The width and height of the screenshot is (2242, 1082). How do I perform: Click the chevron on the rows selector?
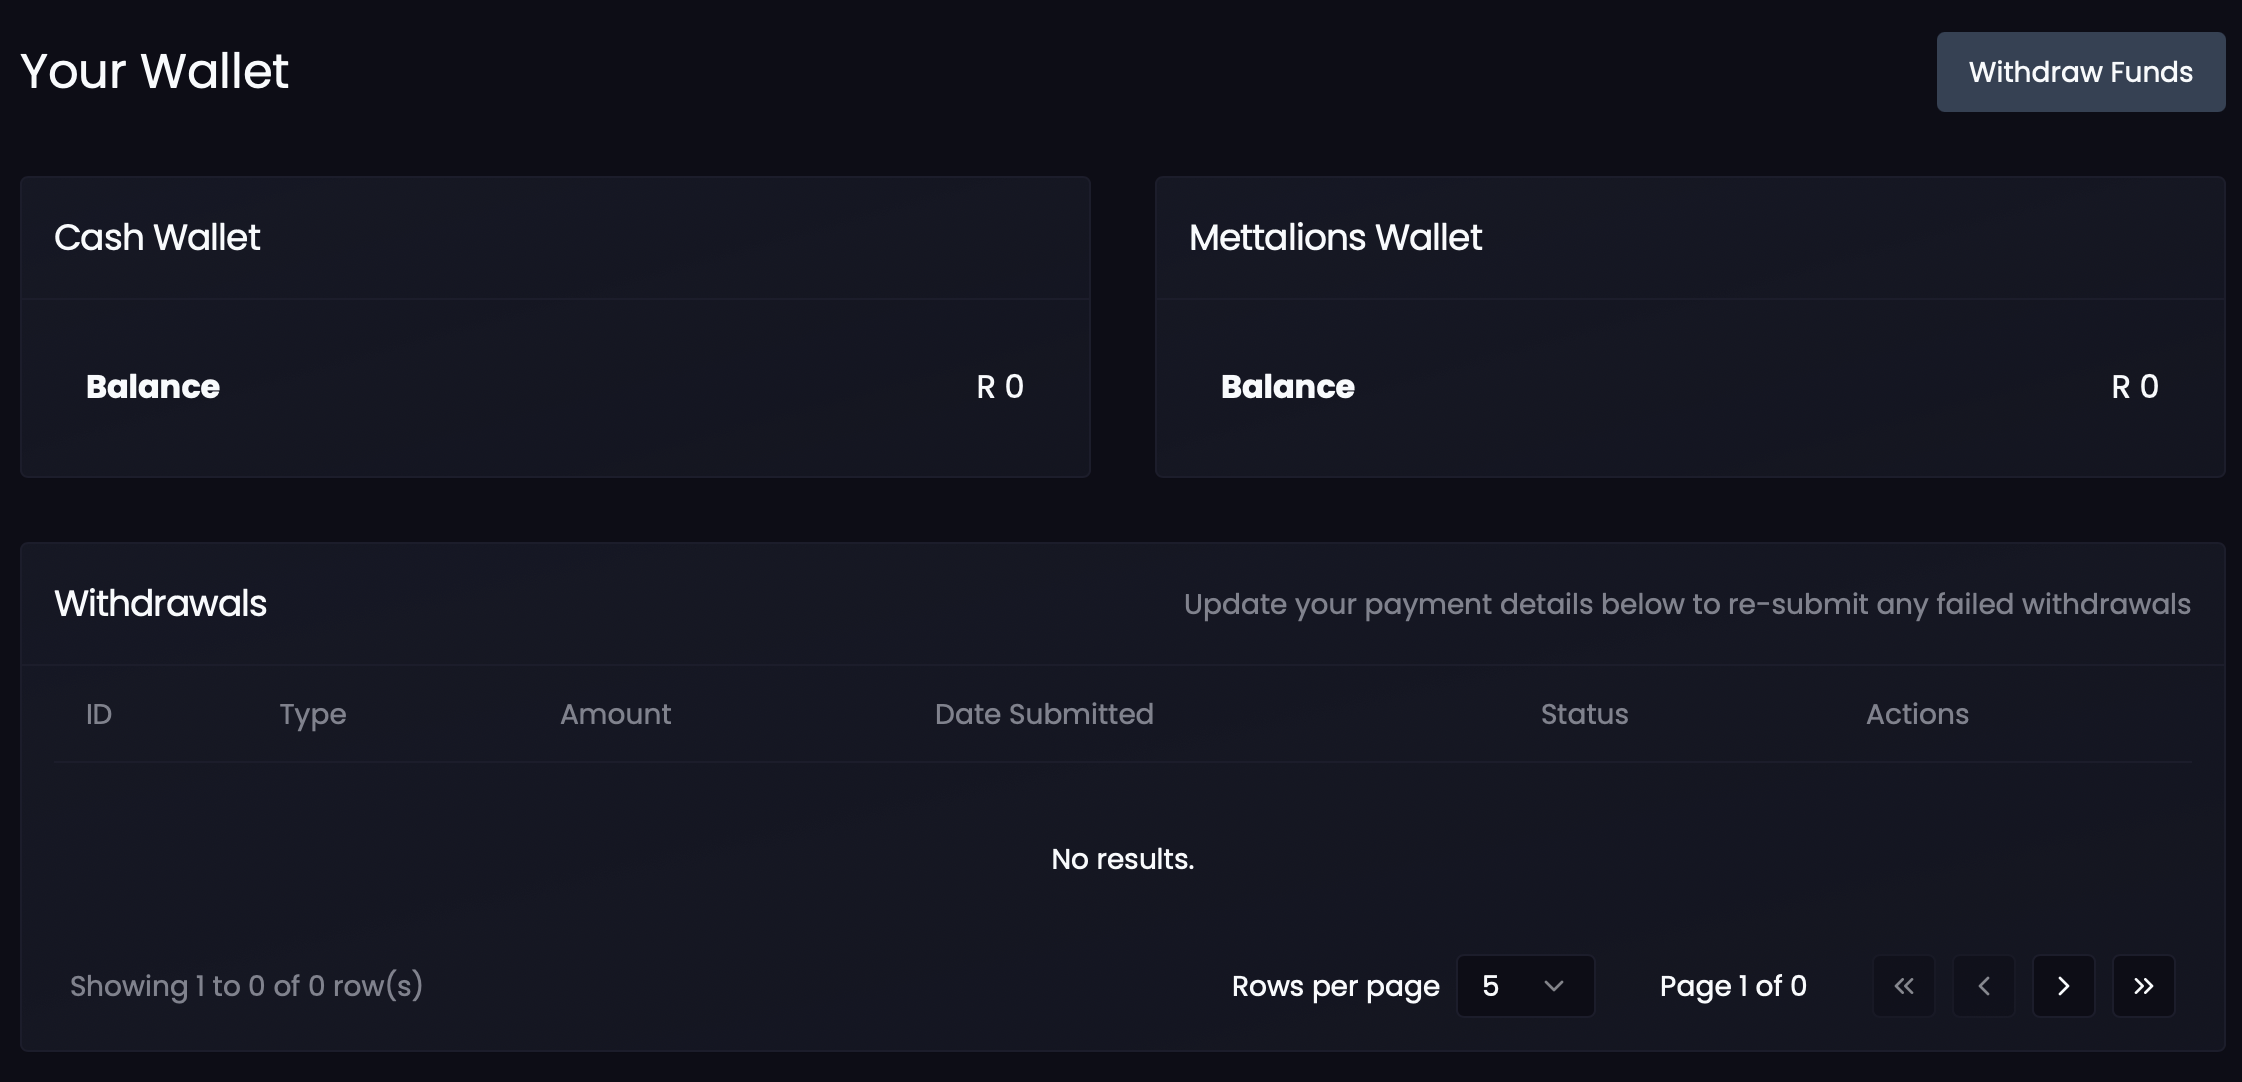1553,986
